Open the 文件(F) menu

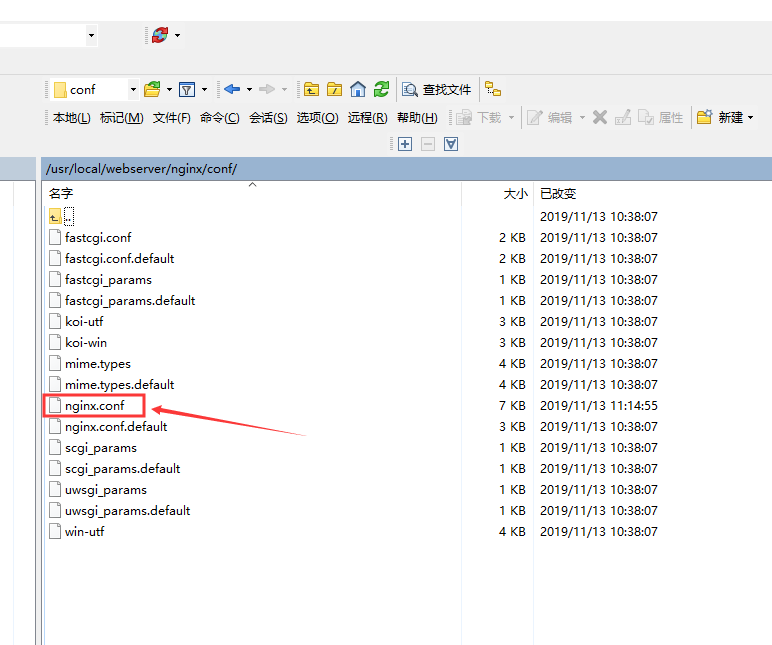pyautogui.click(x=171, y=118)
